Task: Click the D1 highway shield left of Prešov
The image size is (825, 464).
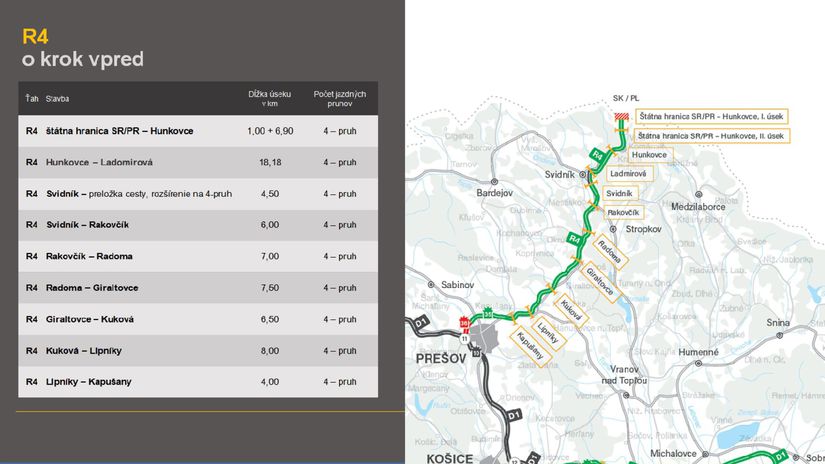Action: click(x=420, y=321)
